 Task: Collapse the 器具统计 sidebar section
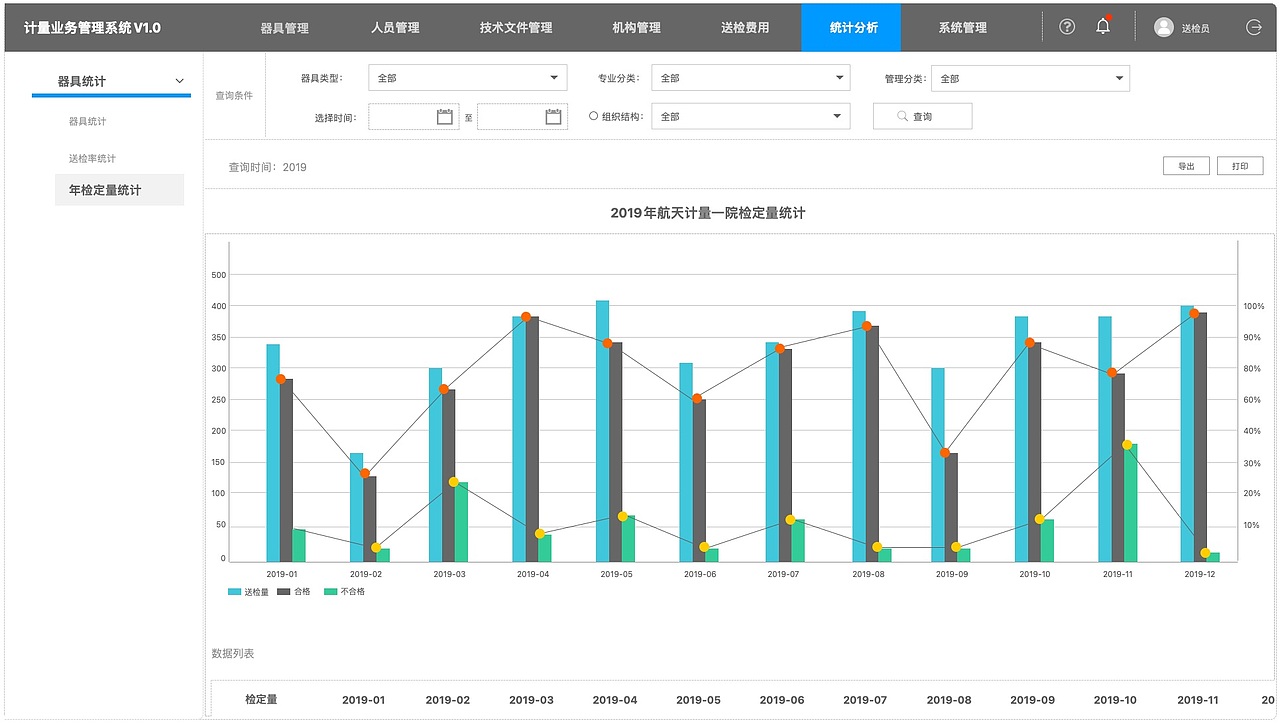coord(180,81)
